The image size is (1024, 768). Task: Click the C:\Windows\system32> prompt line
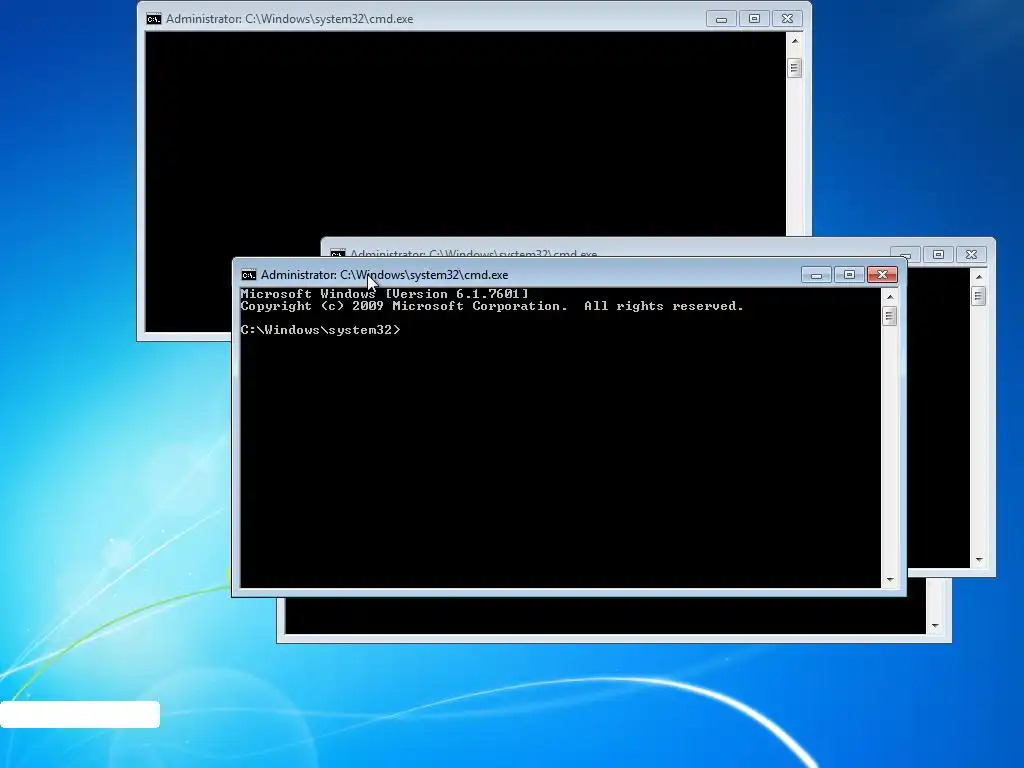pyautogui.click(x=320, y=330)
